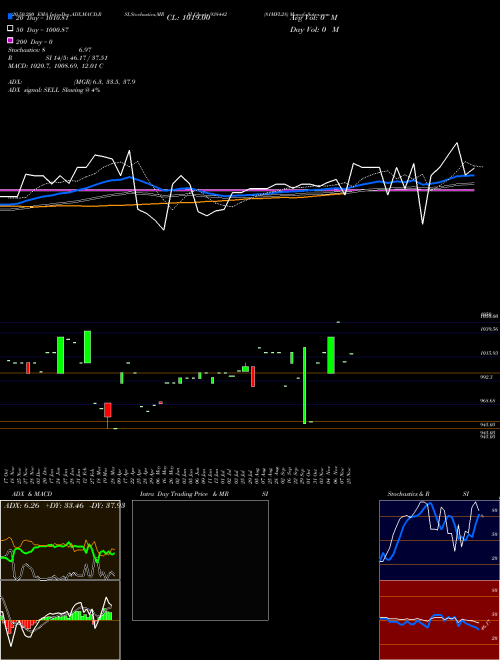Click 'ADX: 6.26 +DY: 33.46 -DY: 37.93' readout
This screenshot has width=500, height=660.
coord(64,506)
